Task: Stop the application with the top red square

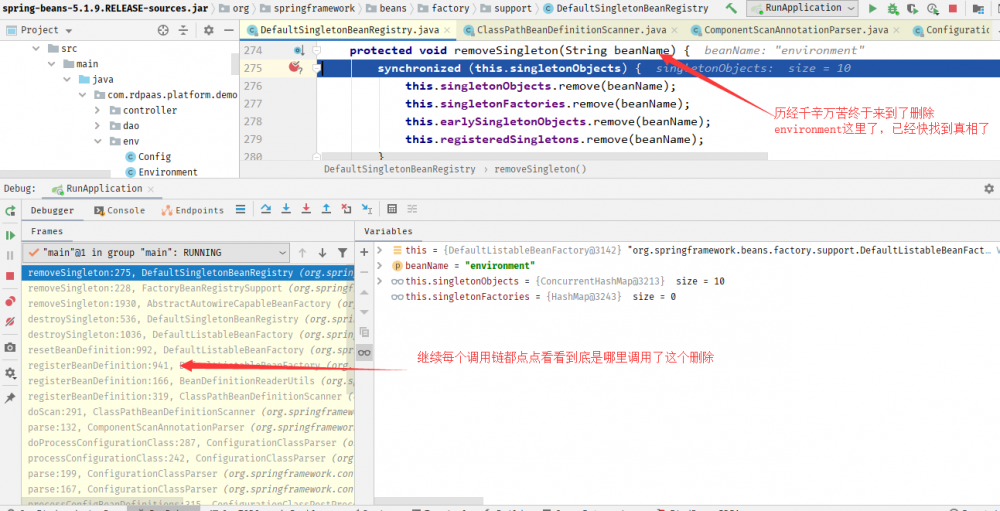Action: pos(952,8)
